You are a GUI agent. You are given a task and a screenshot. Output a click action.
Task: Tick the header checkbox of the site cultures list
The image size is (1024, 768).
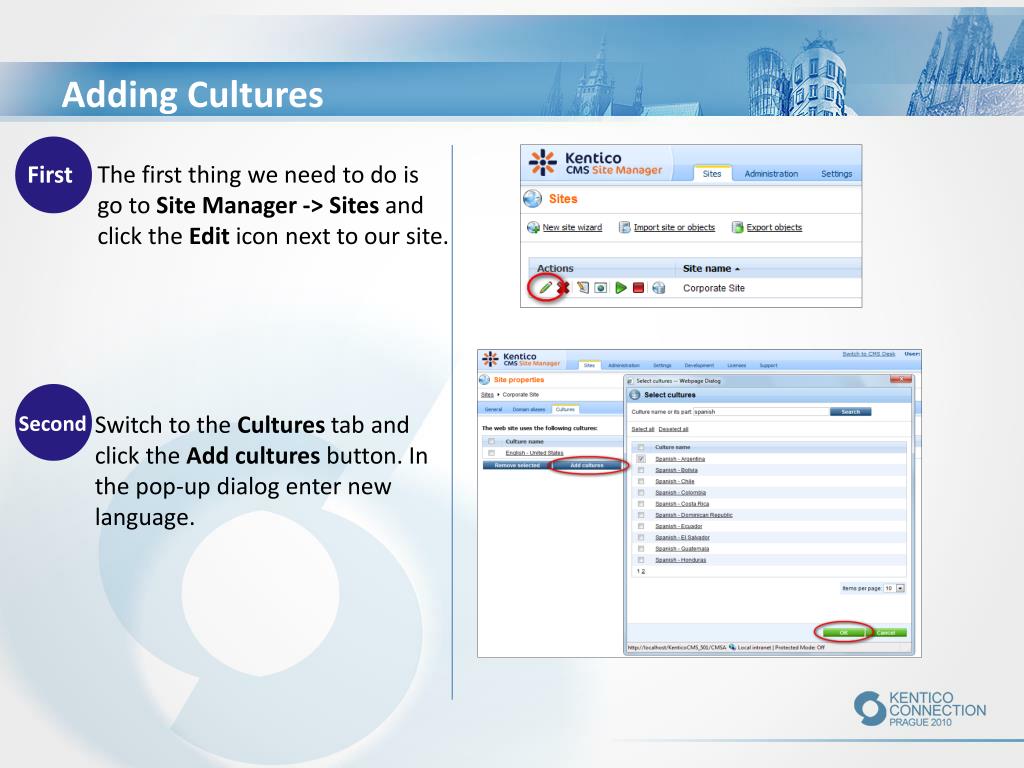click(491, 441)
